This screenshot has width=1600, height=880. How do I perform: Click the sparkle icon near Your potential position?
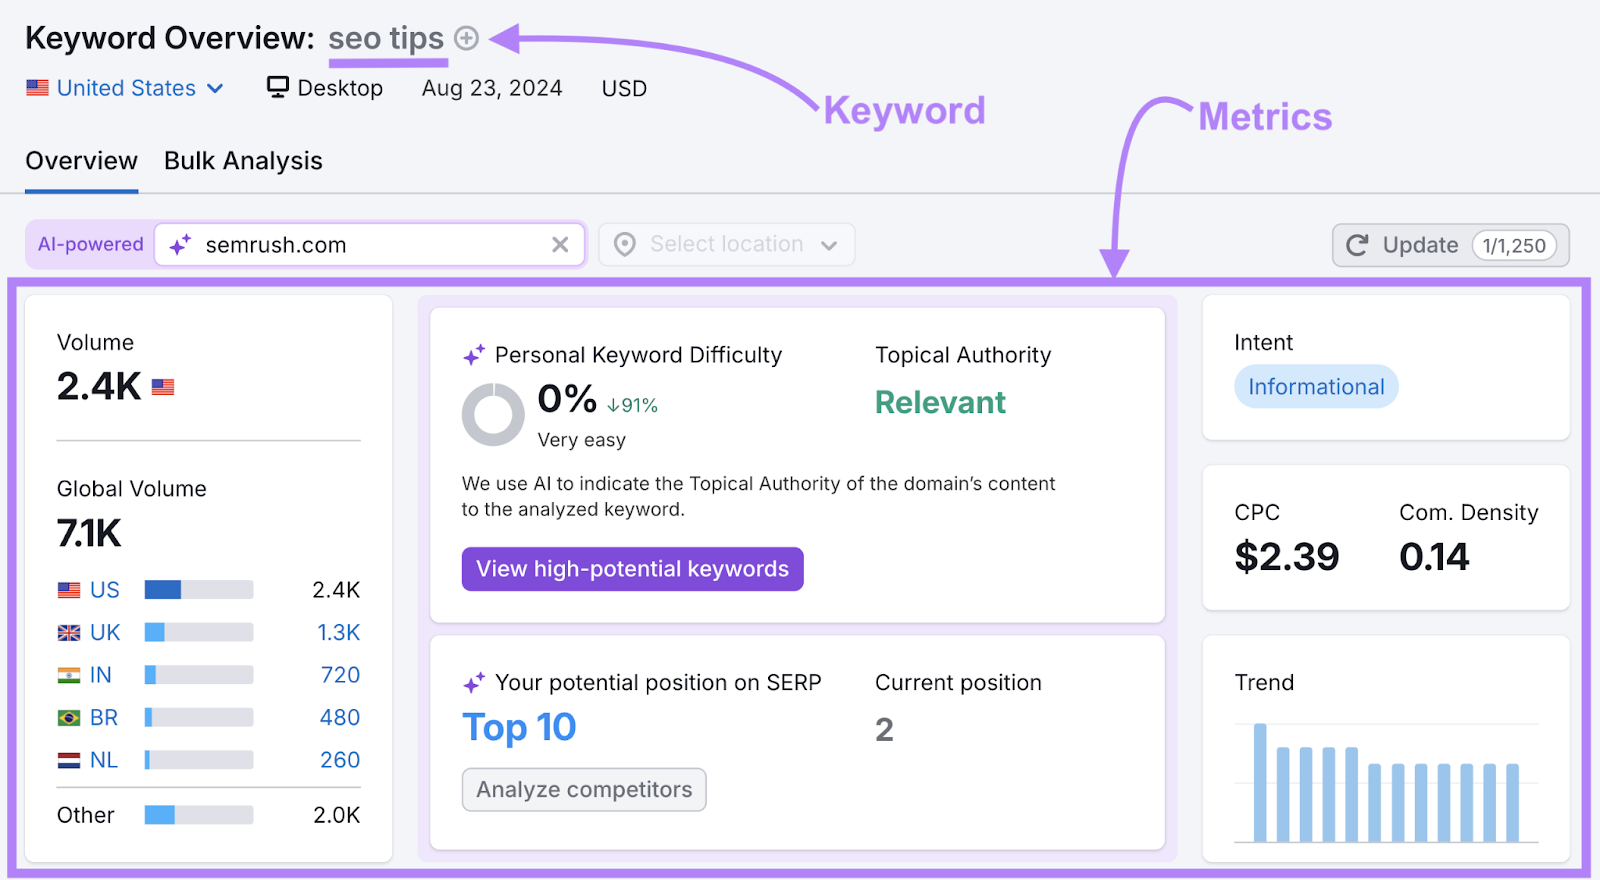(473, 682)
